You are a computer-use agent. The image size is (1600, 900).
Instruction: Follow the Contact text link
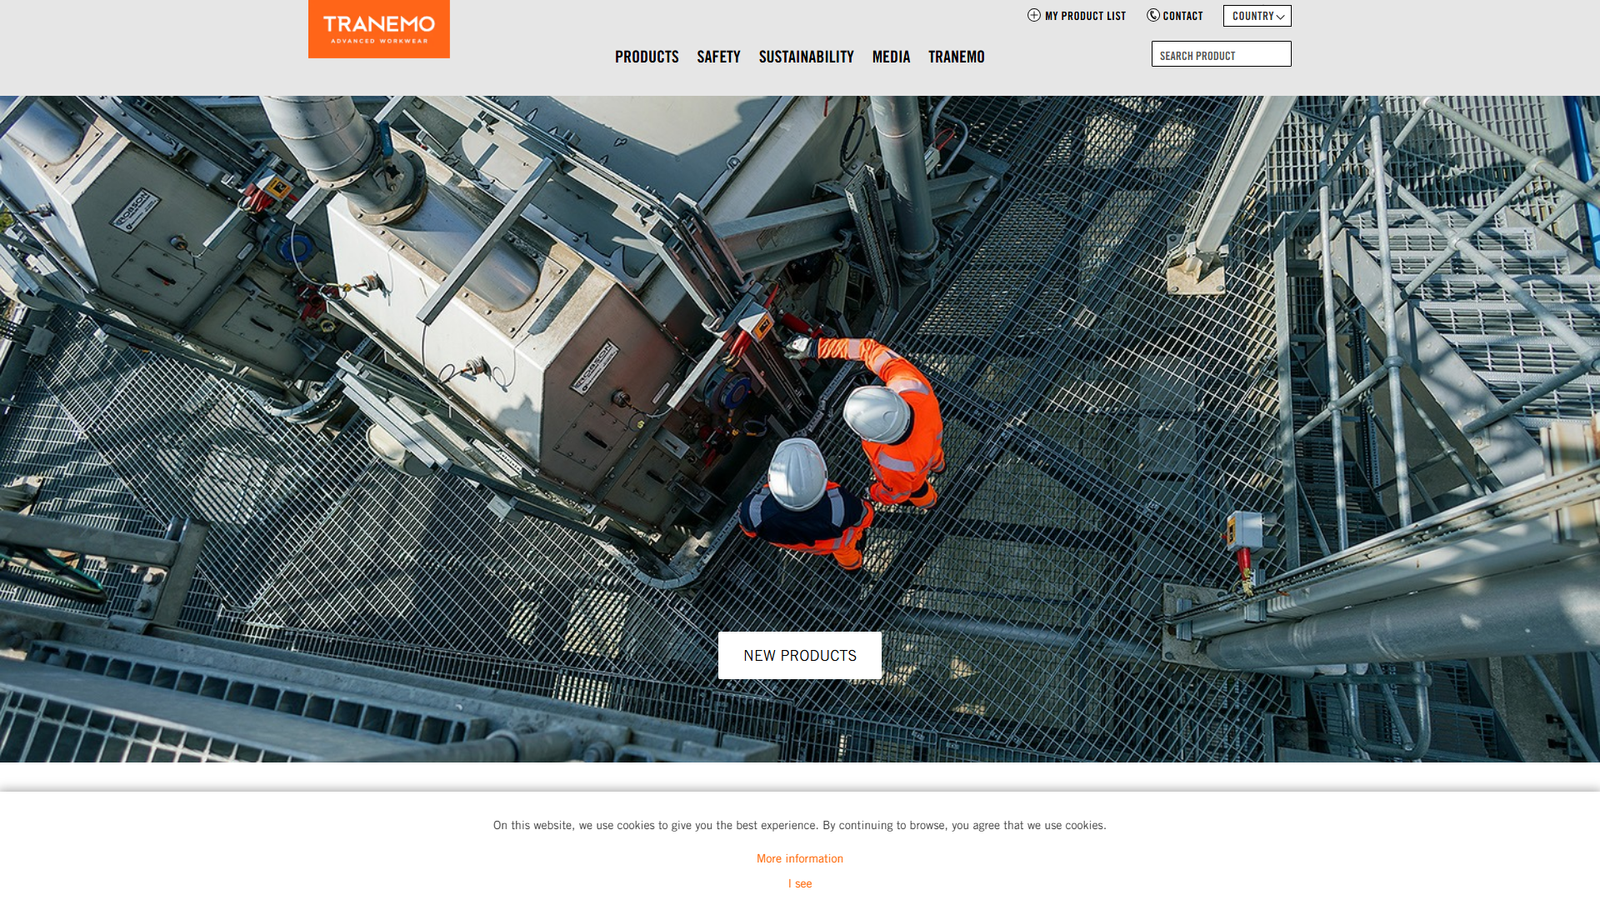pos(1182,16)
